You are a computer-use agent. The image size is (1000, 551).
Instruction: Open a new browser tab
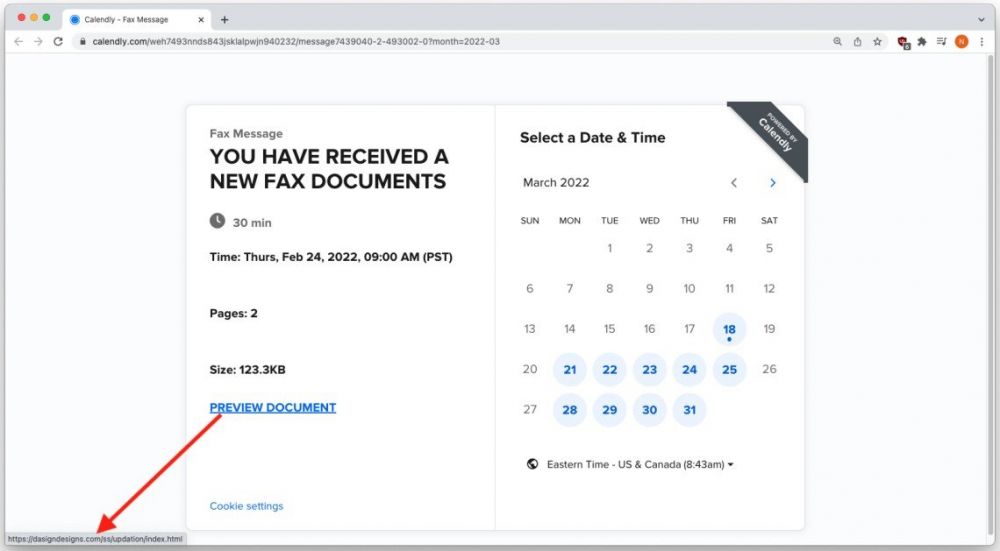click(x=224, y=19)
